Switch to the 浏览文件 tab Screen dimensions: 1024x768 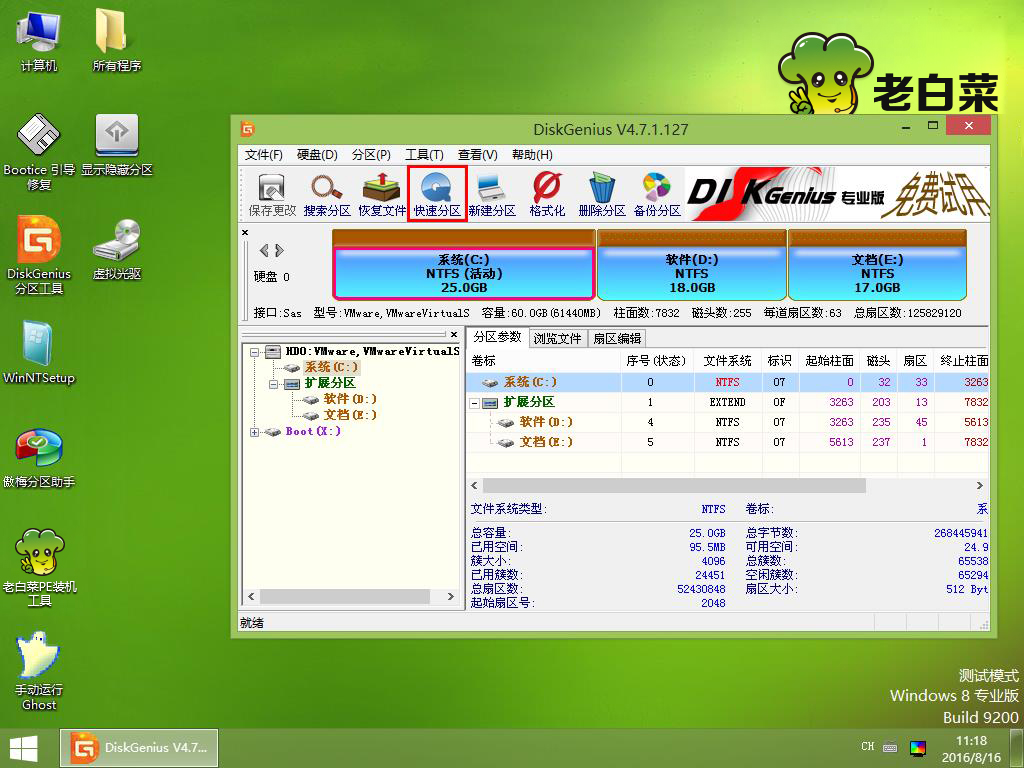point(557,338)
